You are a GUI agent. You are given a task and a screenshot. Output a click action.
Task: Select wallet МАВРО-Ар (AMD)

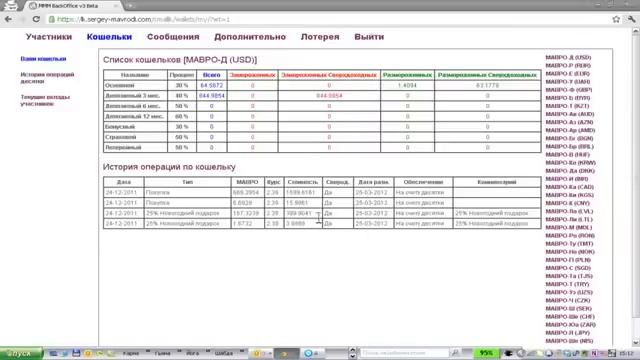tap(570, 130)
